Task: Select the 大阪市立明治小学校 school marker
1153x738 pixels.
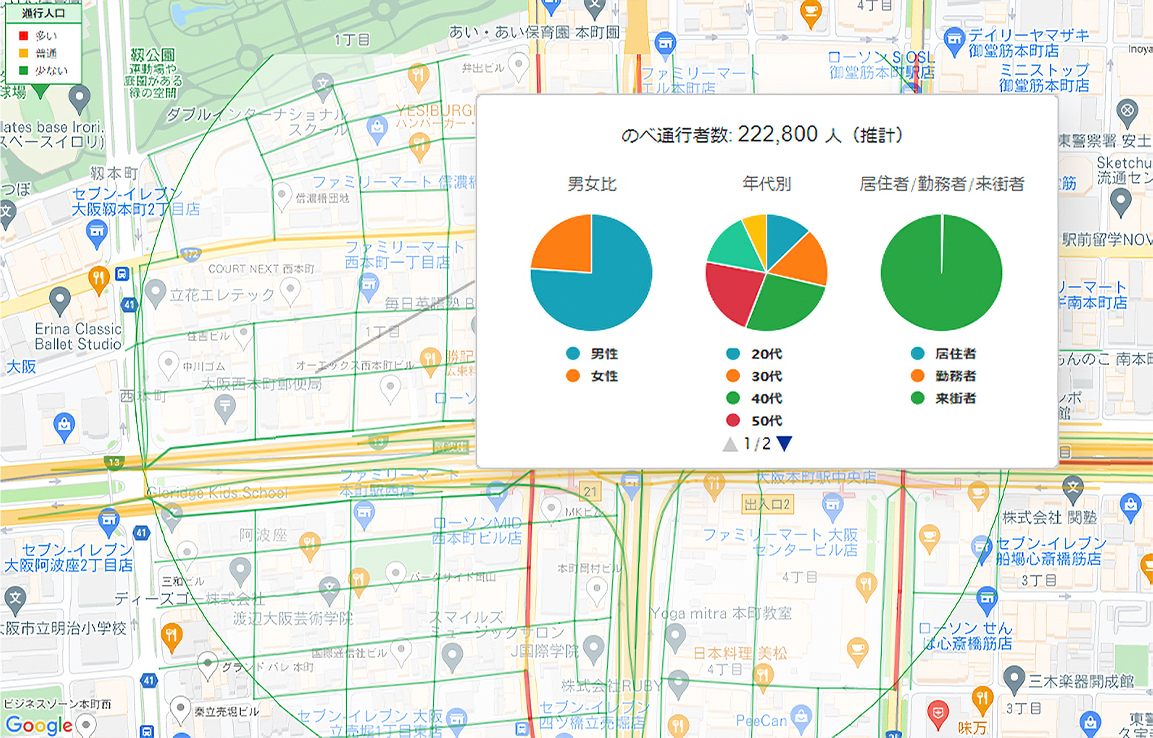Action: tap(15, 601)
